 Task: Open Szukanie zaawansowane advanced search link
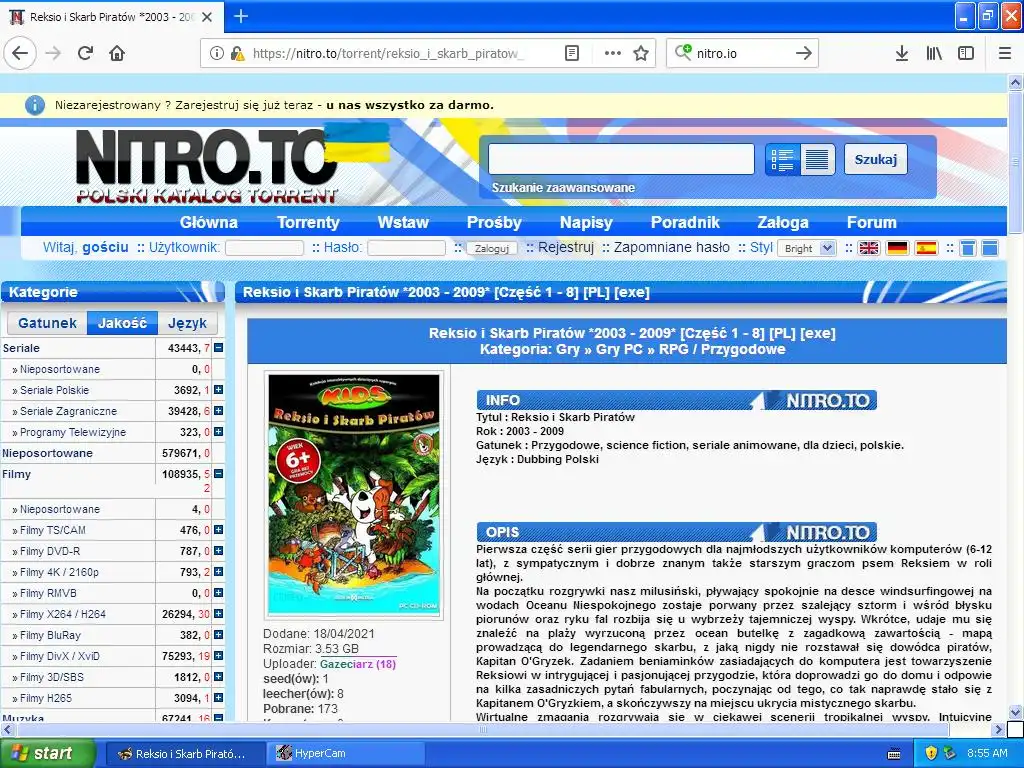[x=564, y=187]
